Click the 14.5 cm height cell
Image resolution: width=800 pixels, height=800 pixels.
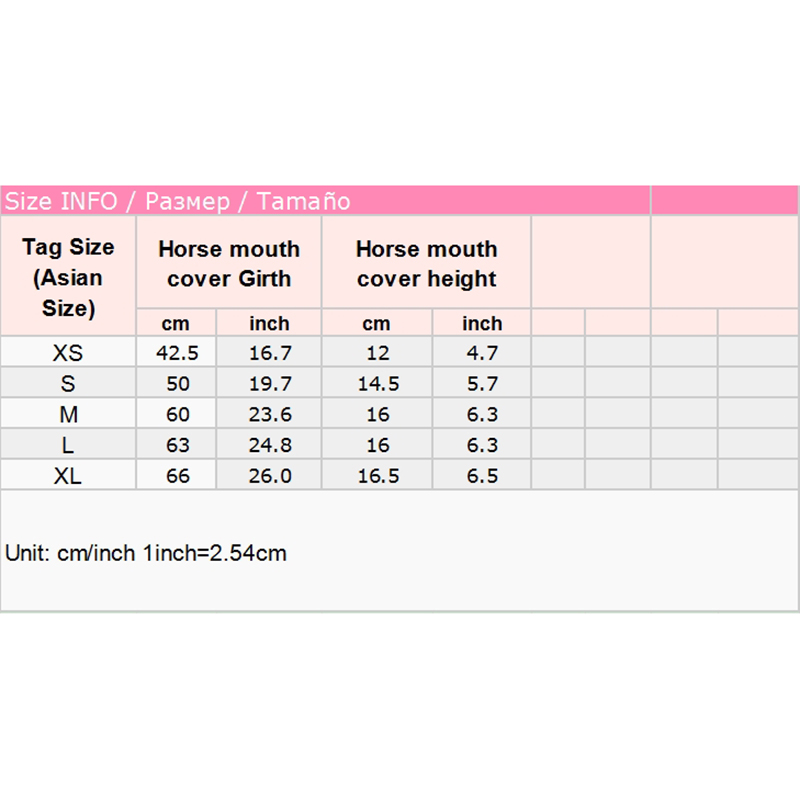377,384
